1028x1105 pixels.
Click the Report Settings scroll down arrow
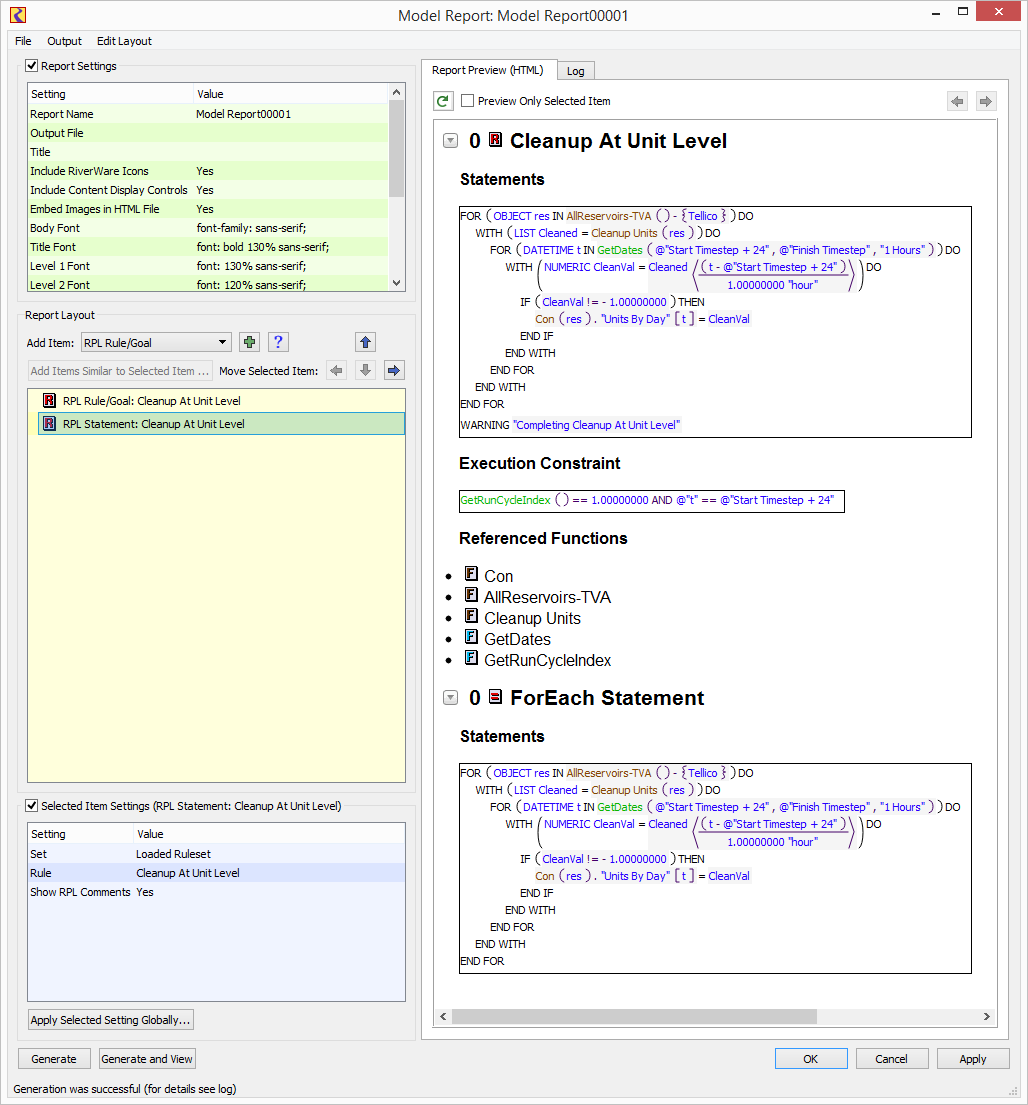[x=397, y=283]
